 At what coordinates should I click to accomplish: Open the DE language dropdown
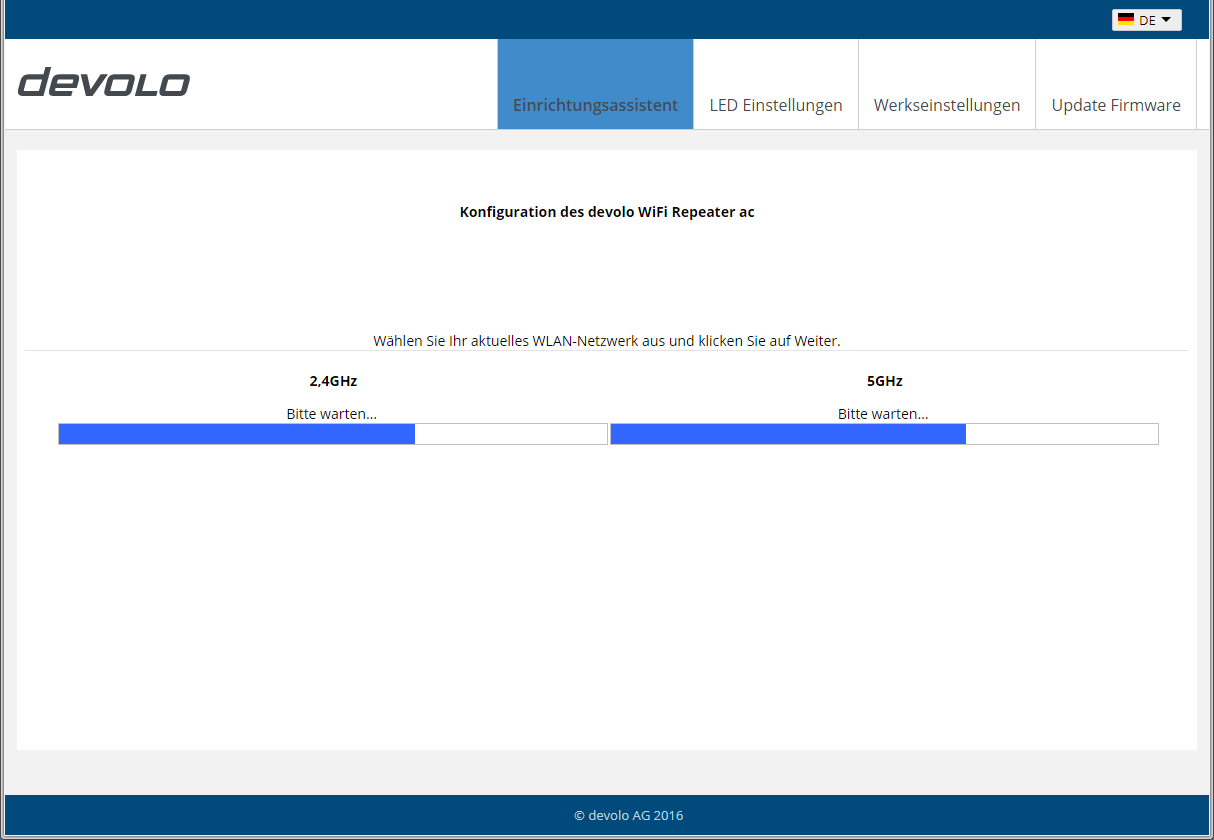click(1146, 20)
